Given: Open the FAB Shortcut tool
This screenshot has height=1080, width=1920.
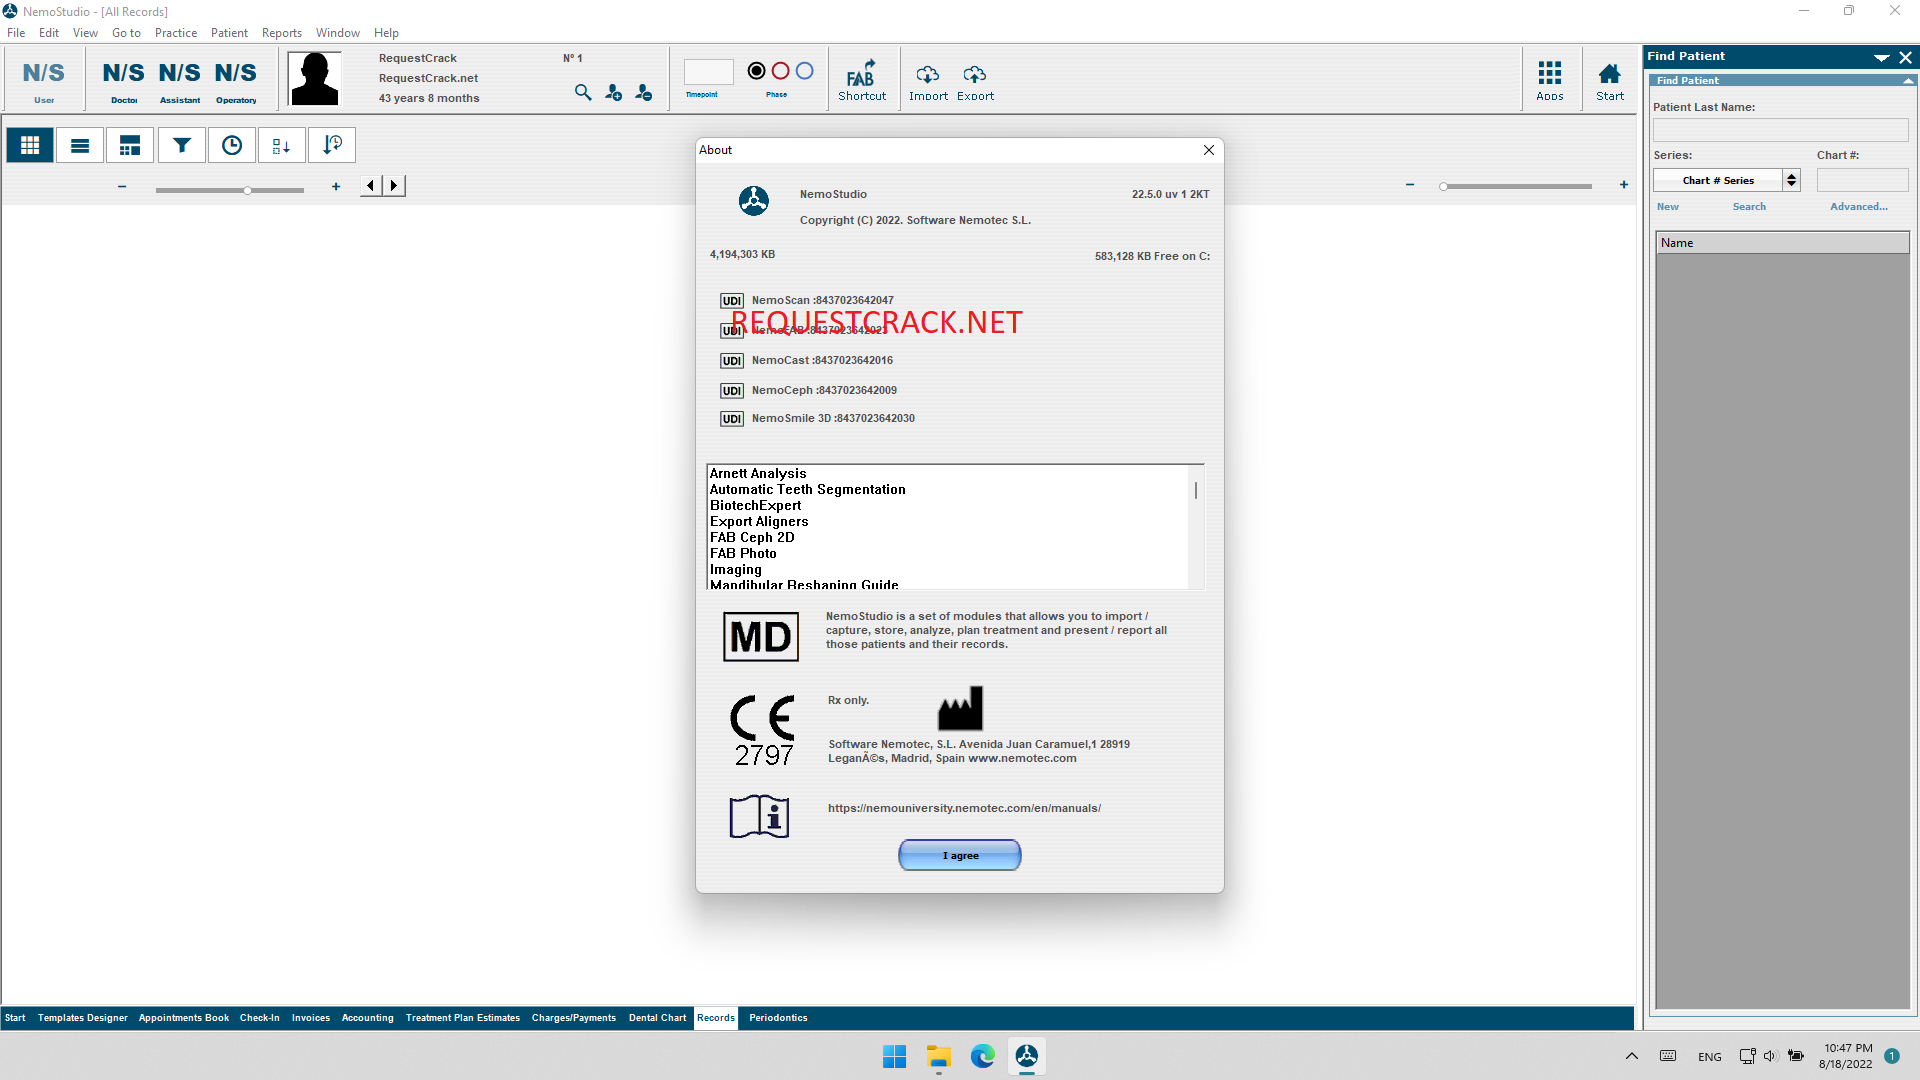Looking at the screenshot, I should [x=861, y=78].
